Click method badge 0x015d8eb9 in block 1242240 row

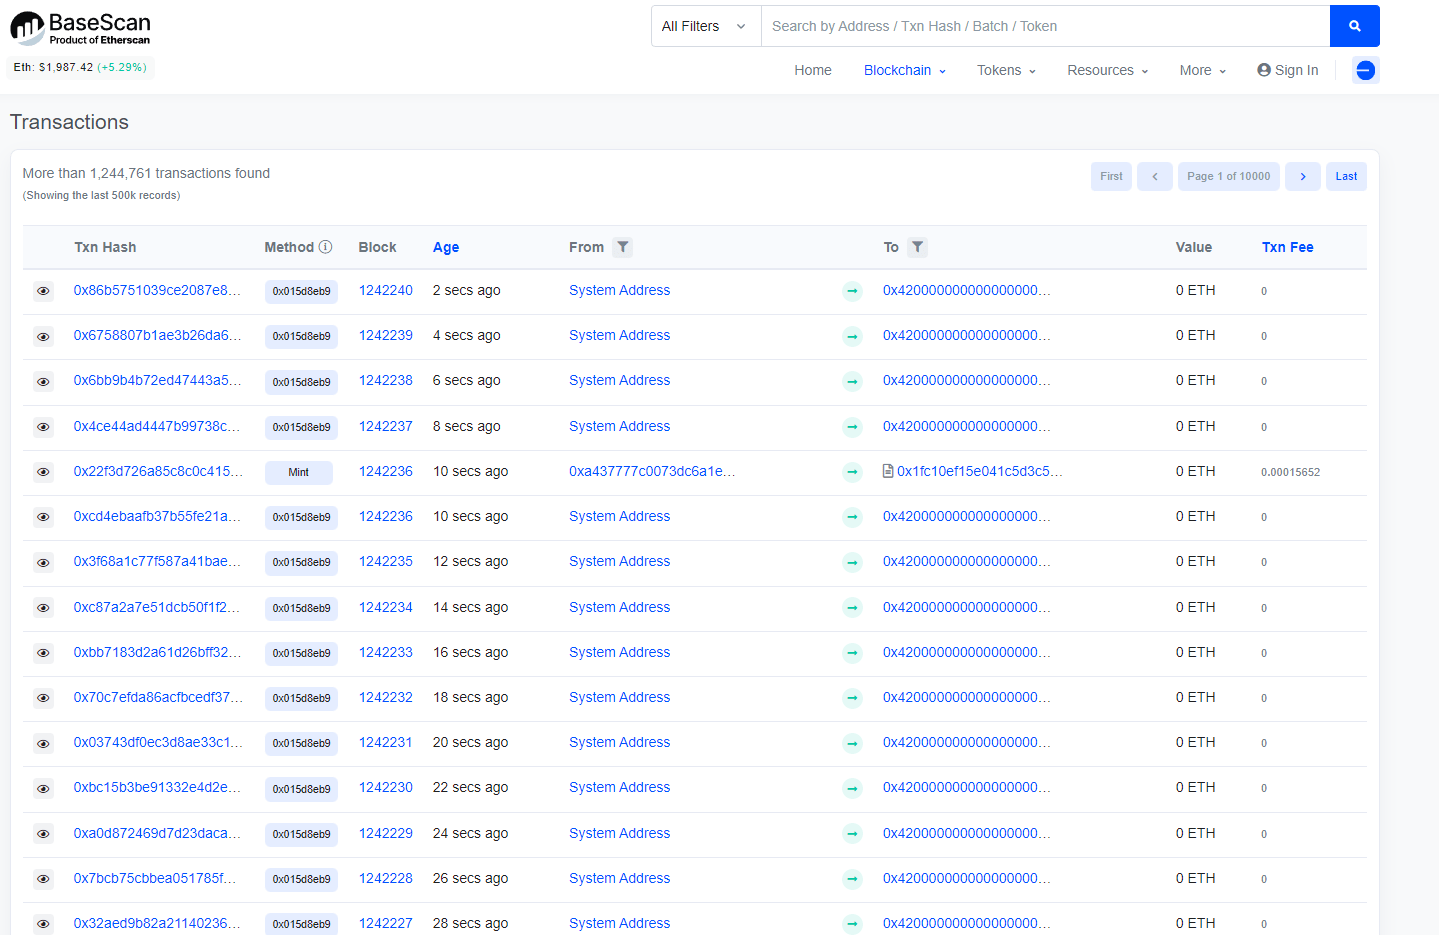pos(301,291)
